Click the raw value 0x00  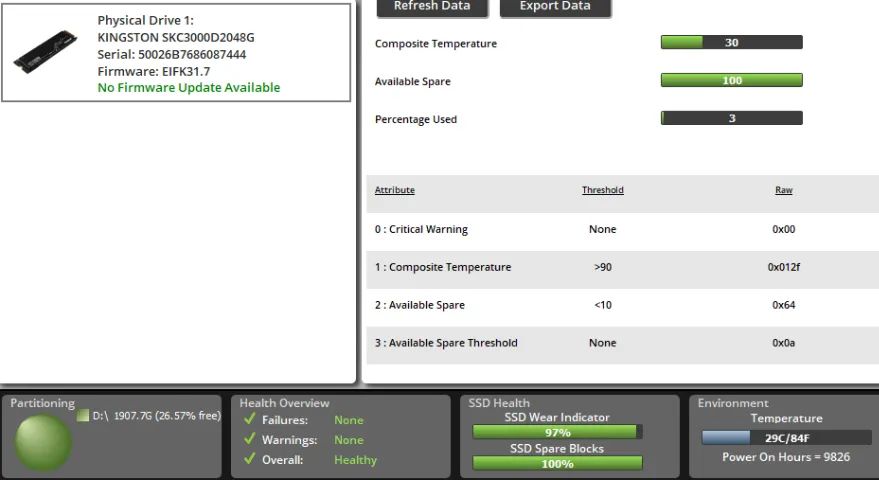[x=784, y=229]
